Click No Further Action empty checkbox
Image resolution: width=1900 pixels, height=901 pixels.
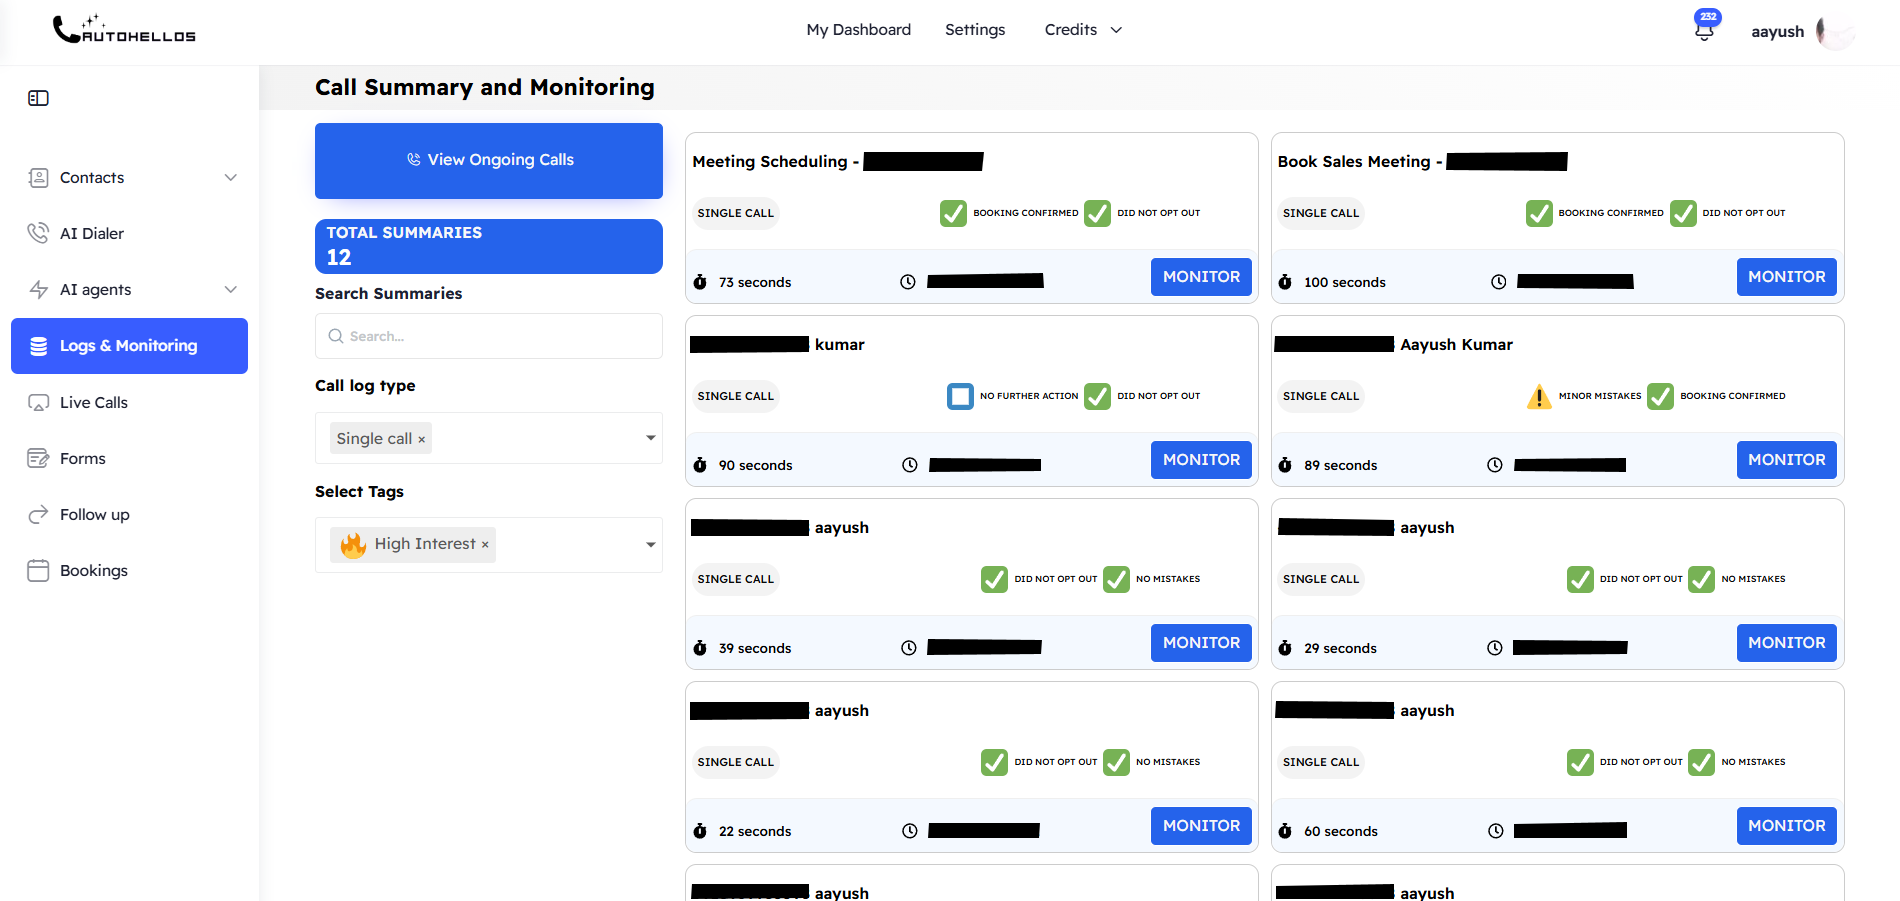(960, 397)
